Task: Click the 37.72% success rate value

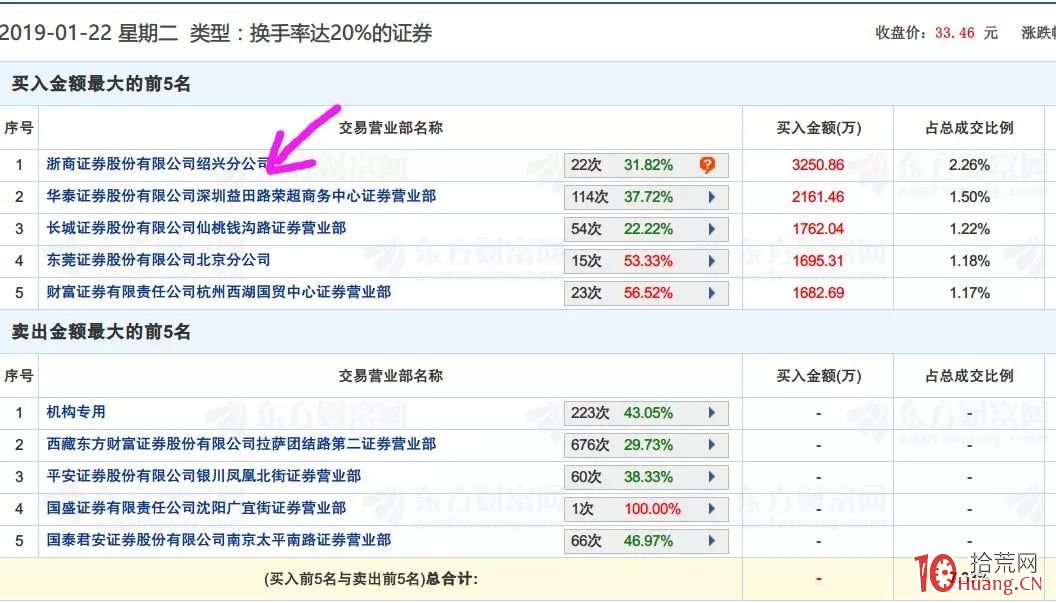Action: 649,197
